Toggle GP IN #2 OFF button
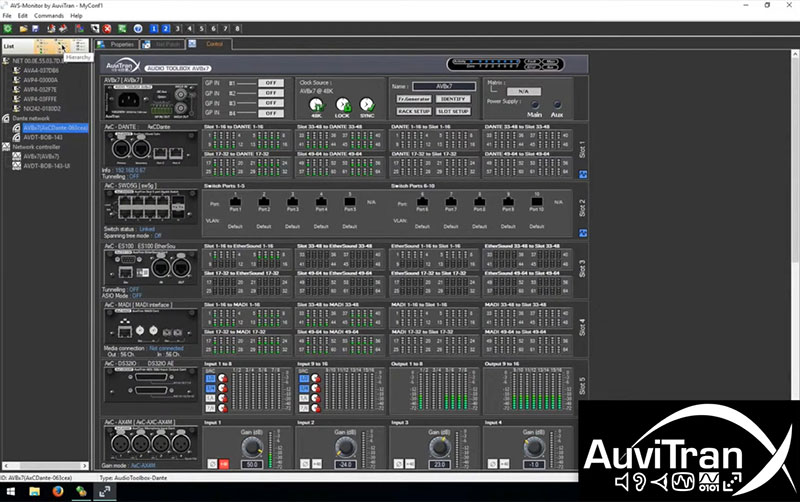The width and height of the screenshot is (800, 502). pos(271,93)
